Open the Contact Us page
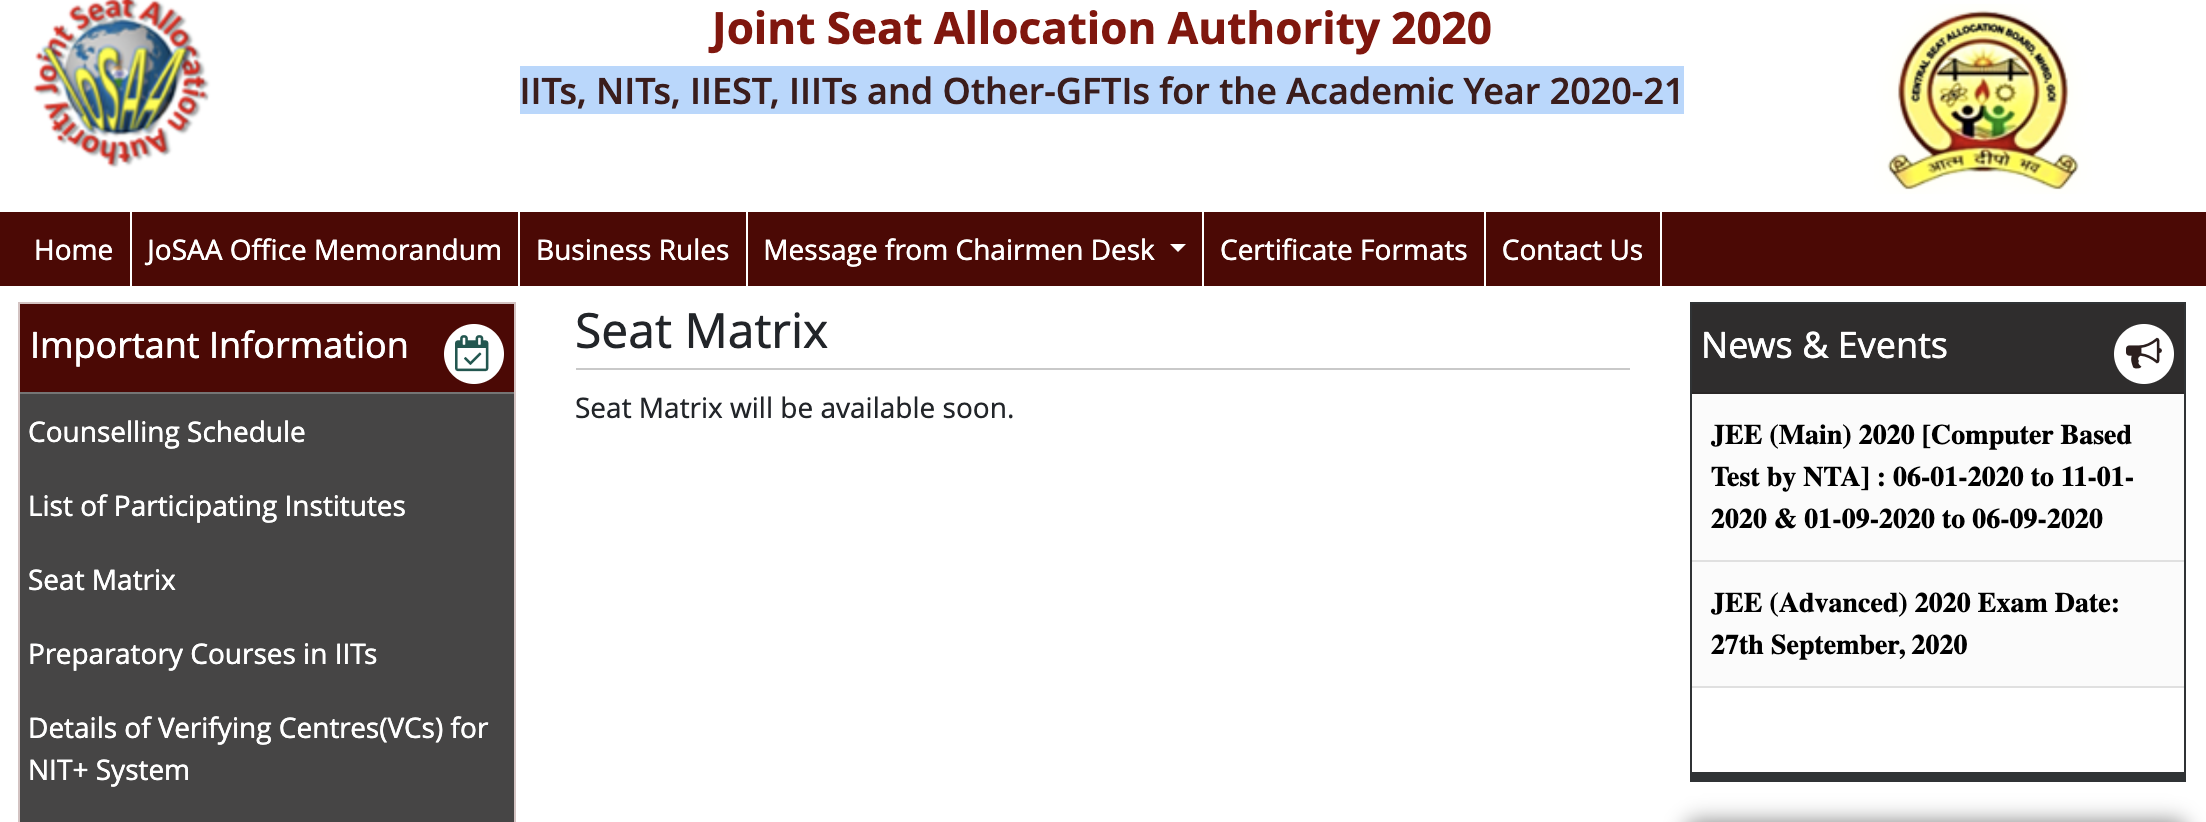 tap(1572, 250)
